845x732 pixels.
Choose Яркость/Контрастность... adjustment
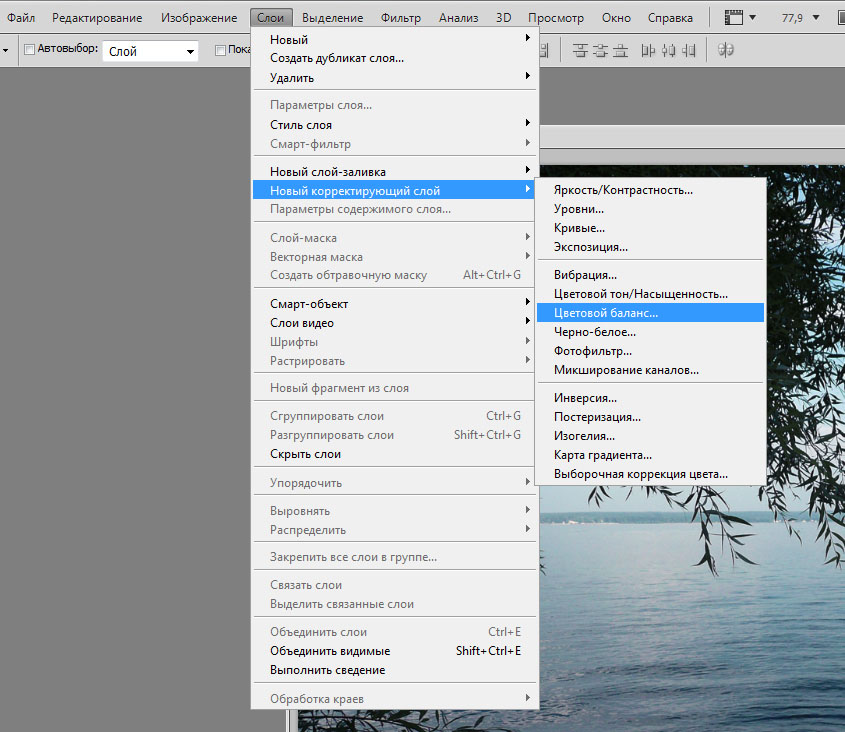(x=650, y=190)
